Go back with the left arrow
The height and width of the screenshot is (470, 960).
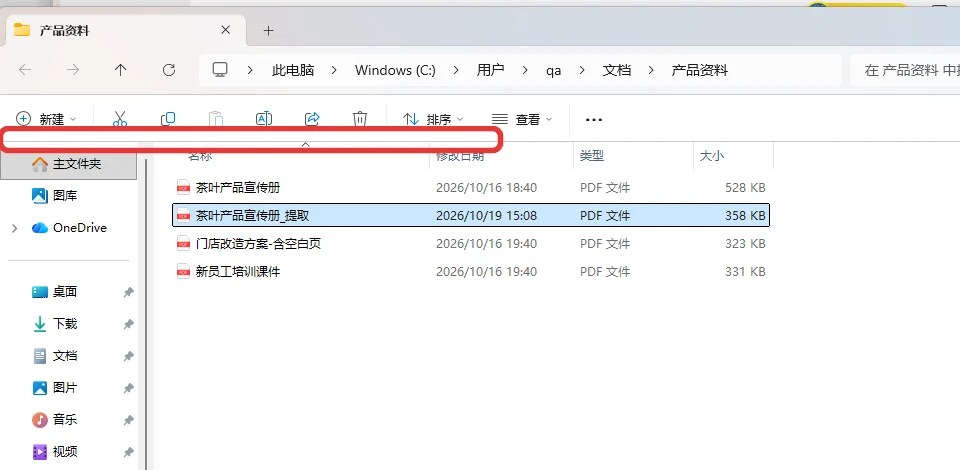pos(25,70)
